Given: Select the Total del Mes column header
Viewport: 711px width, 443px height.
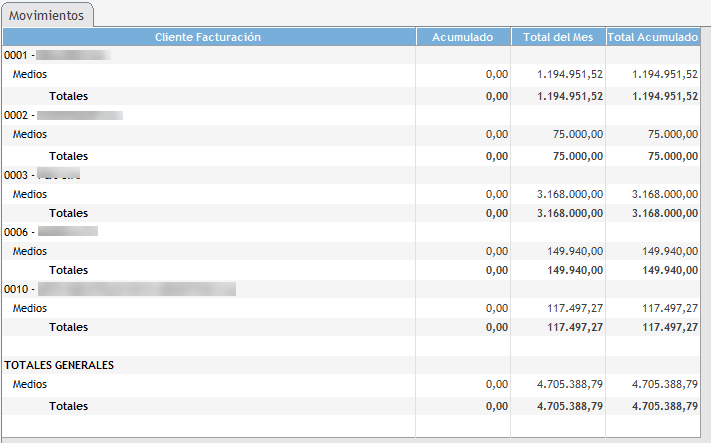Looking at the screenshot, I should pyautogui.click(x=558, y=37).
